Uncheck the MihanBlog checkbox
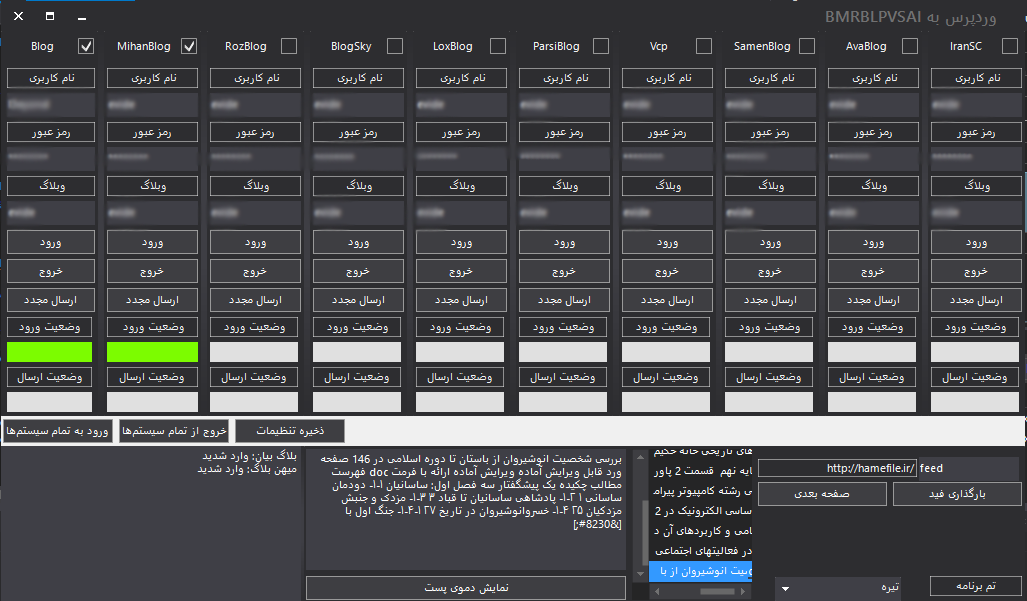This screenshot has height=601, width=1027. (189, 46)
